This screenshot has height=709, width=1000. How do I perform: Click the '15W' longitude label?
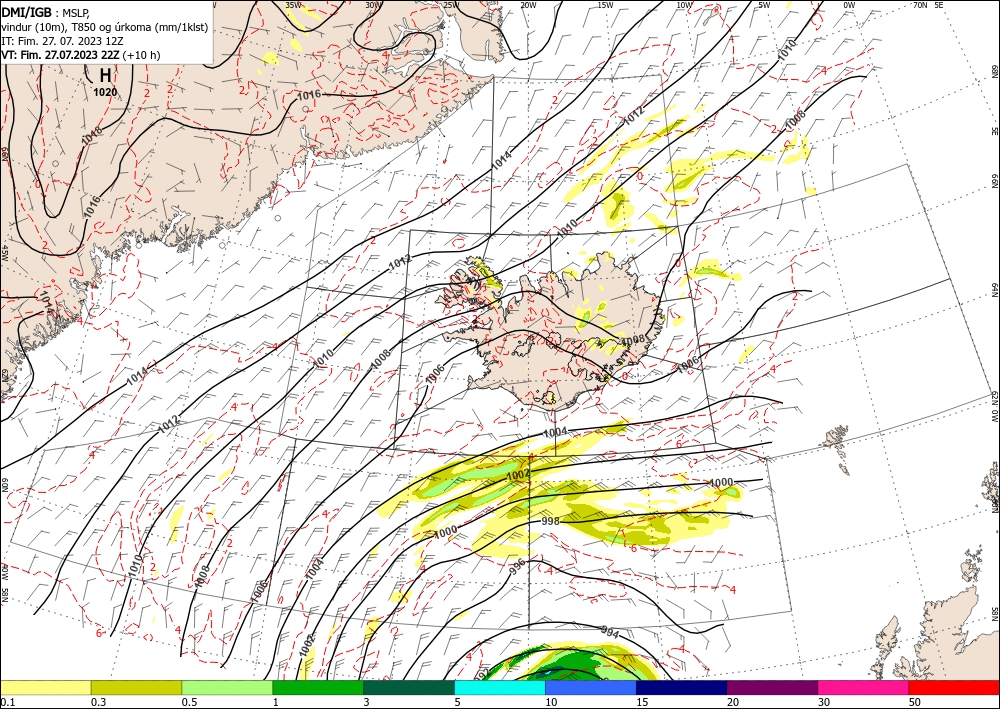[x=605, y=4]
